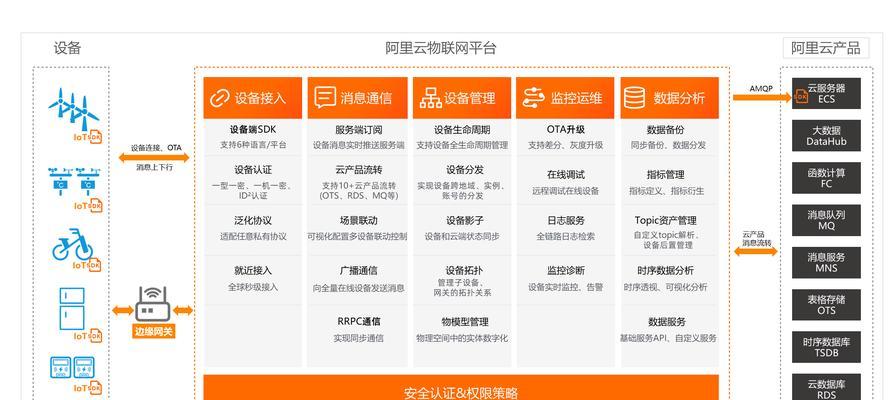
Task: Click the 就近接入 item
Action: point(253,270)
